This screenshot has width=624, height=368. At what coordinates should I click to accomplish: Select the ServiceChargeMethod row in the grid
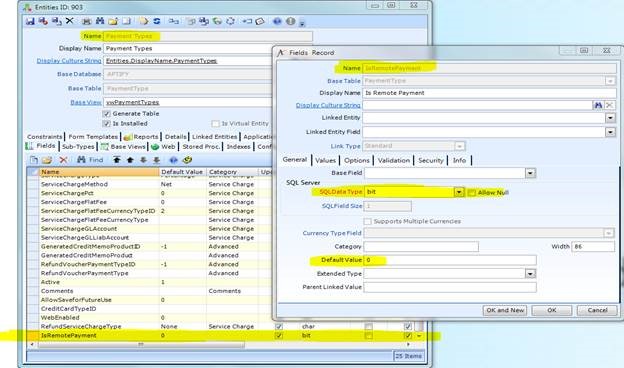[149, 184]
